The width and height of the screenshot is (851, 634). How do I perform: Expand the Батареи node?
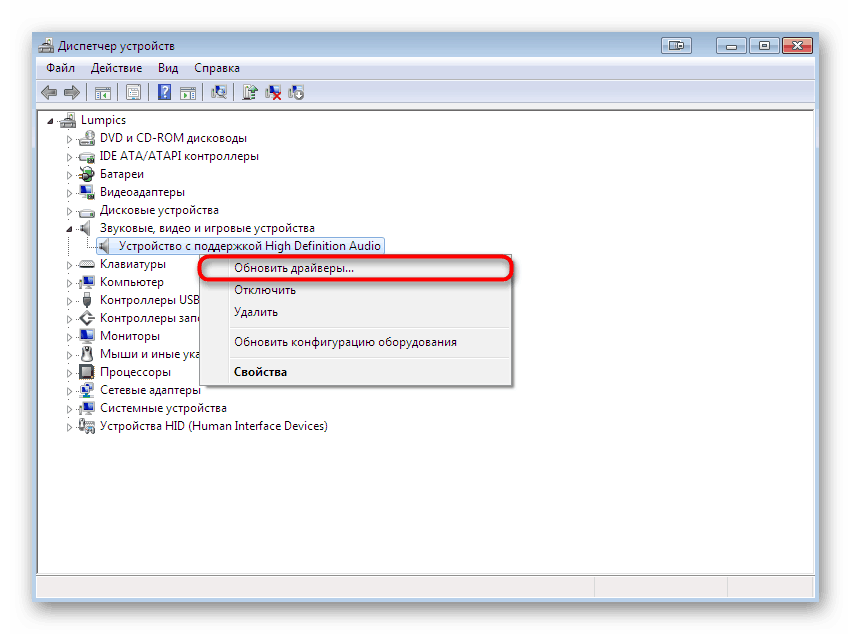coord(69,175)
